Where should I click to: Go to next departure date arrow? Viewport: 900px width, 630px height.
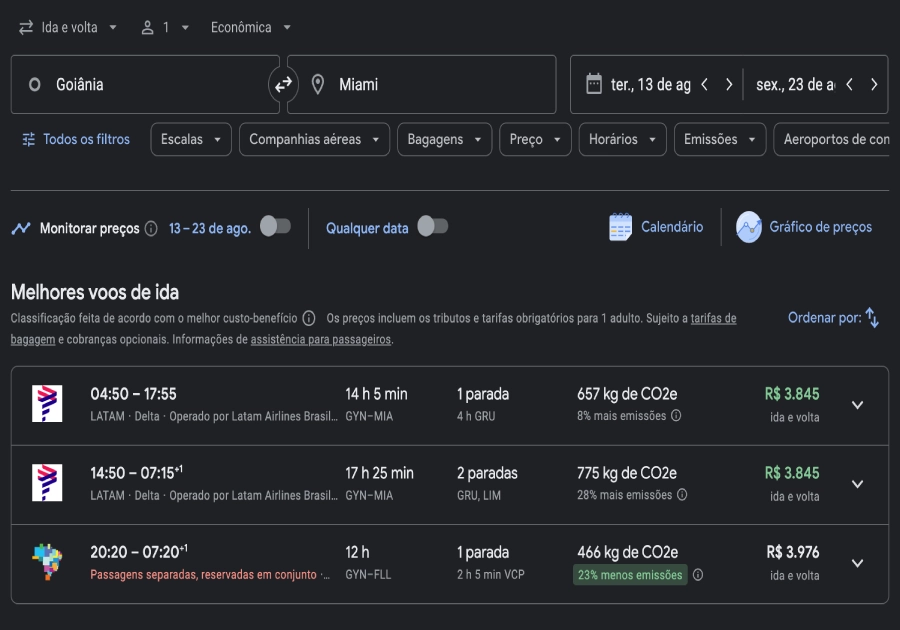(729, 85)
